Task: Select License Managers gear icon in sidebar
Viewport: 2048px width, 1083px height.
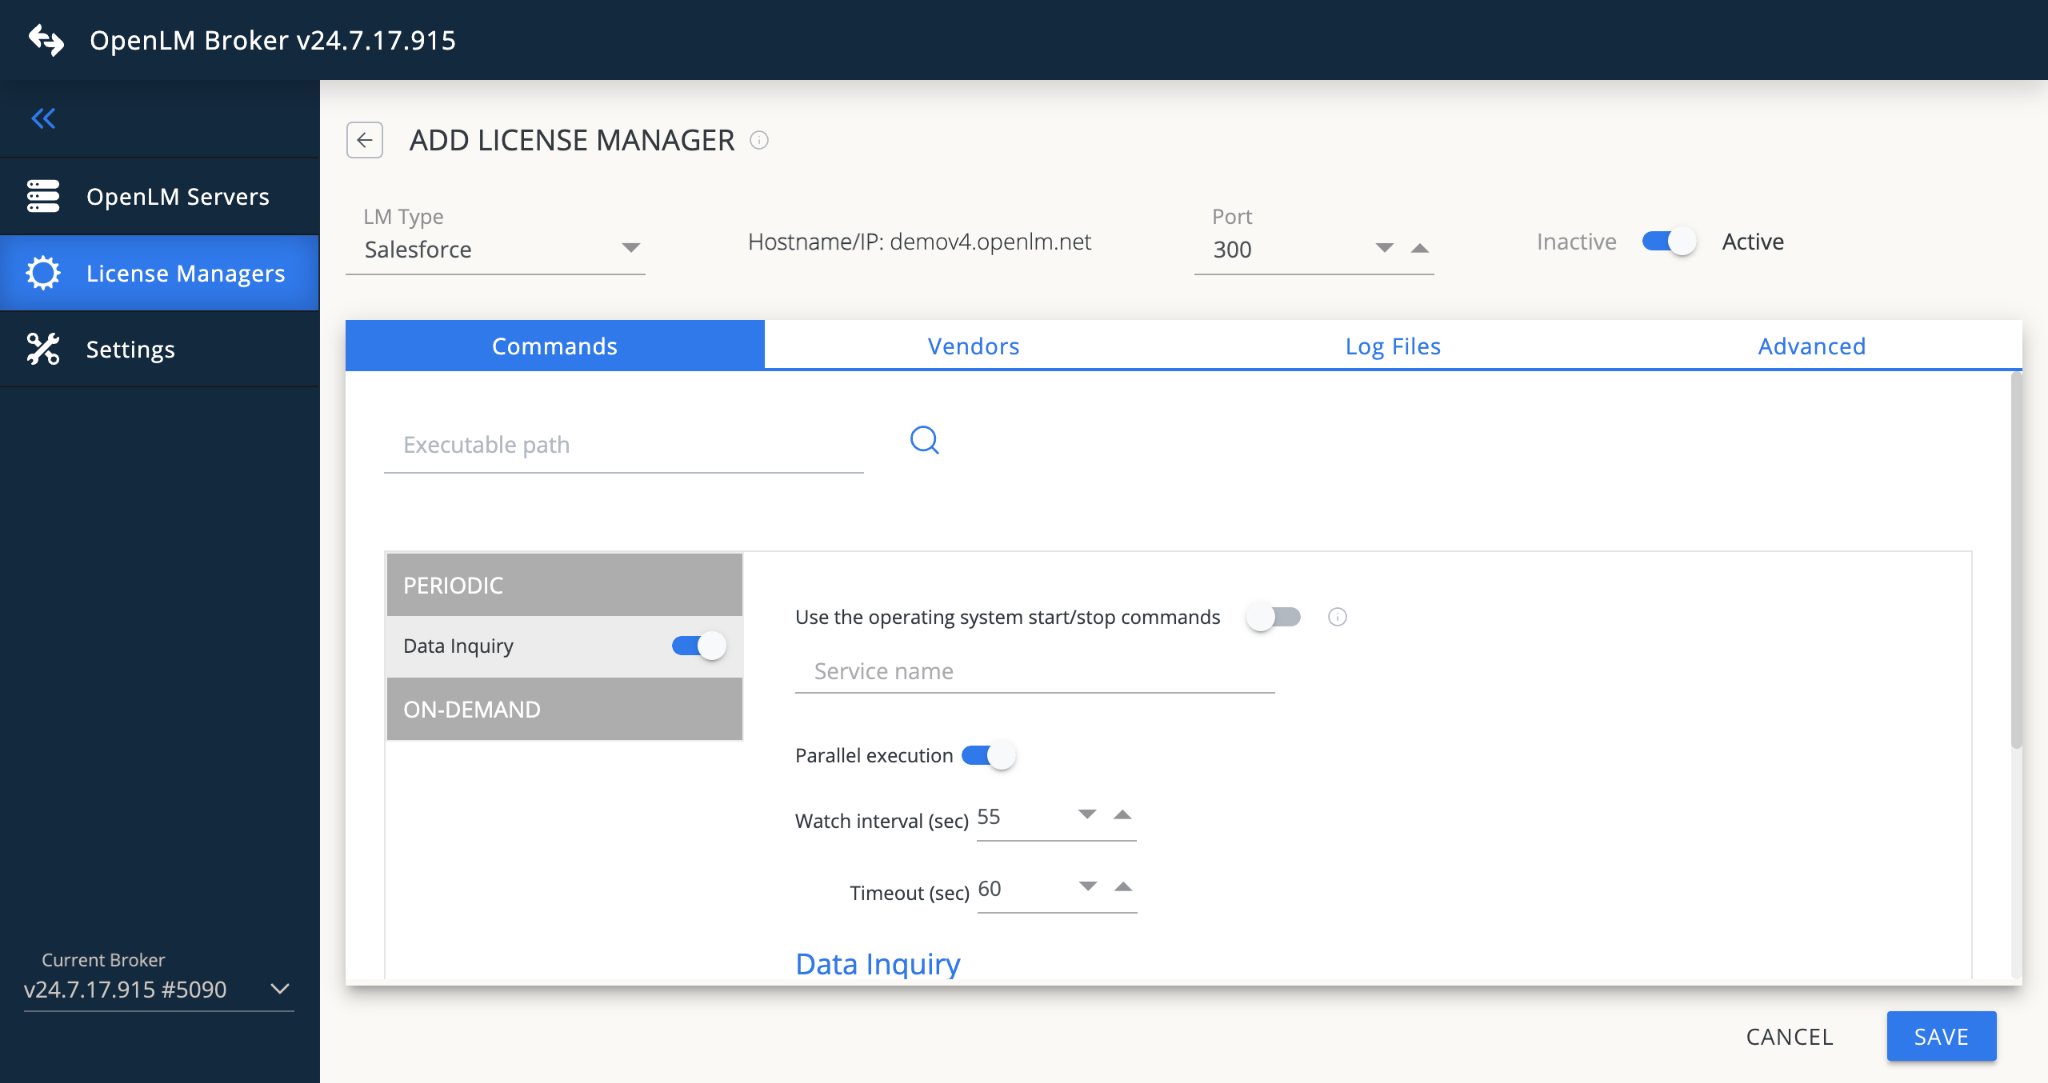Action: click(x=44, y=273)
